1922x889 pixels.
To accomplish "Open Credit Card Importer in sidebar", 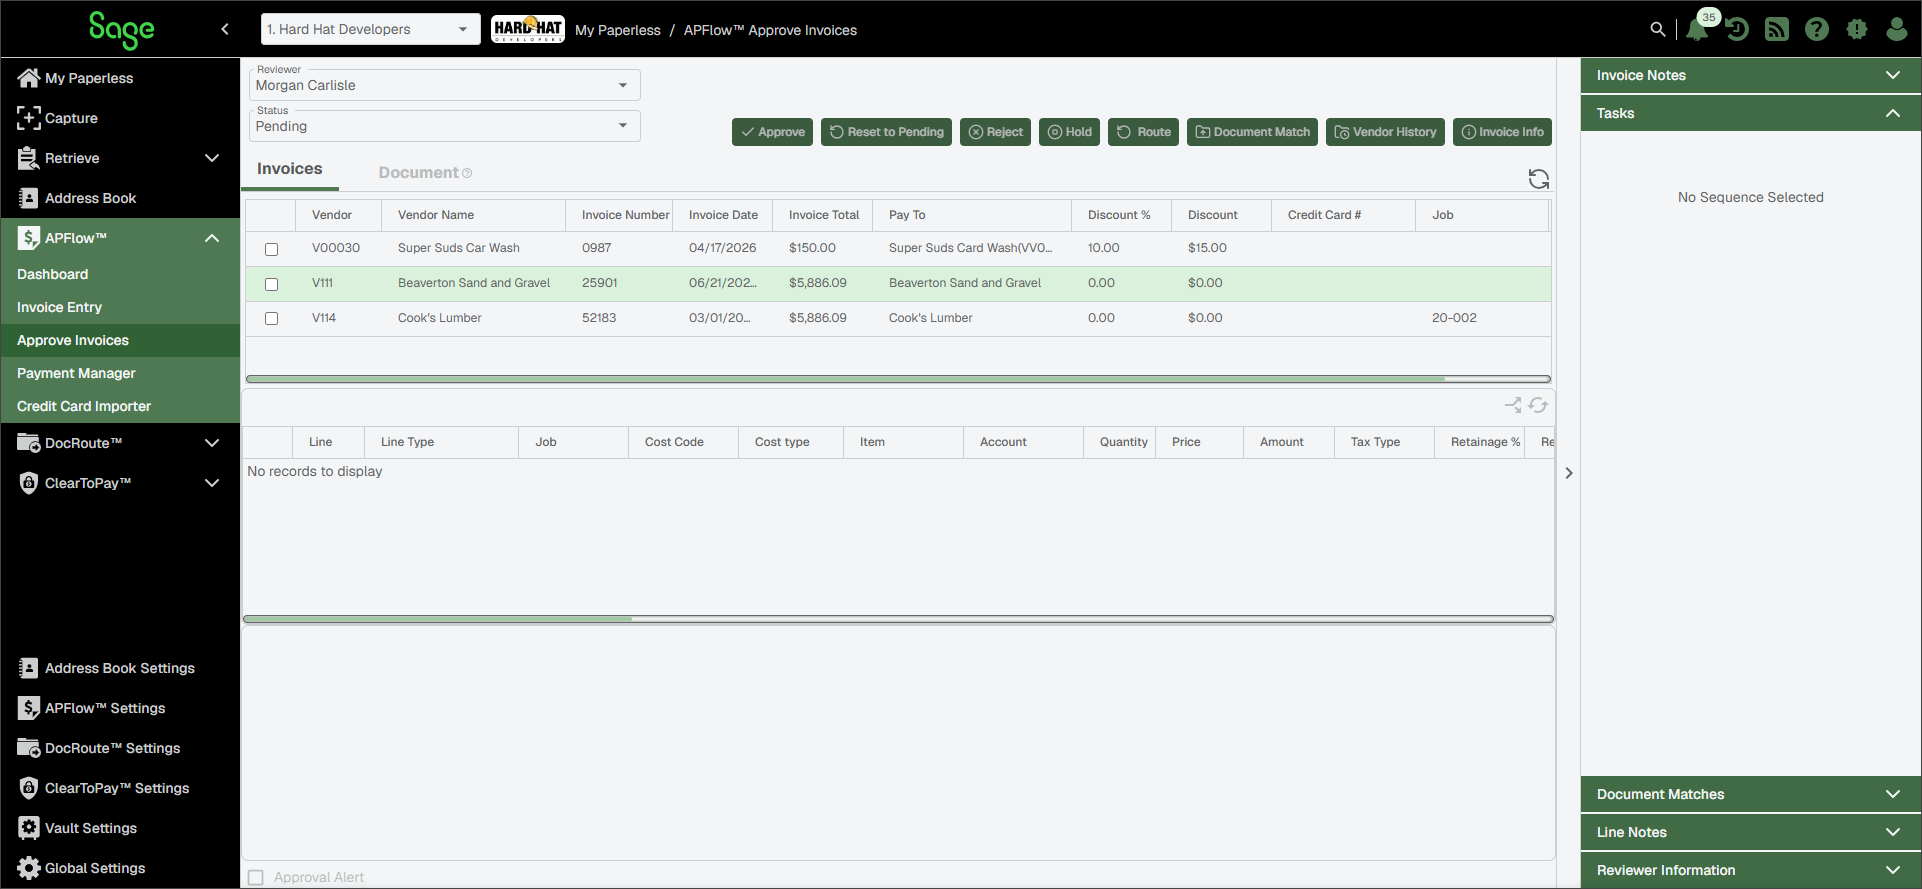I will tap(84, 406).
